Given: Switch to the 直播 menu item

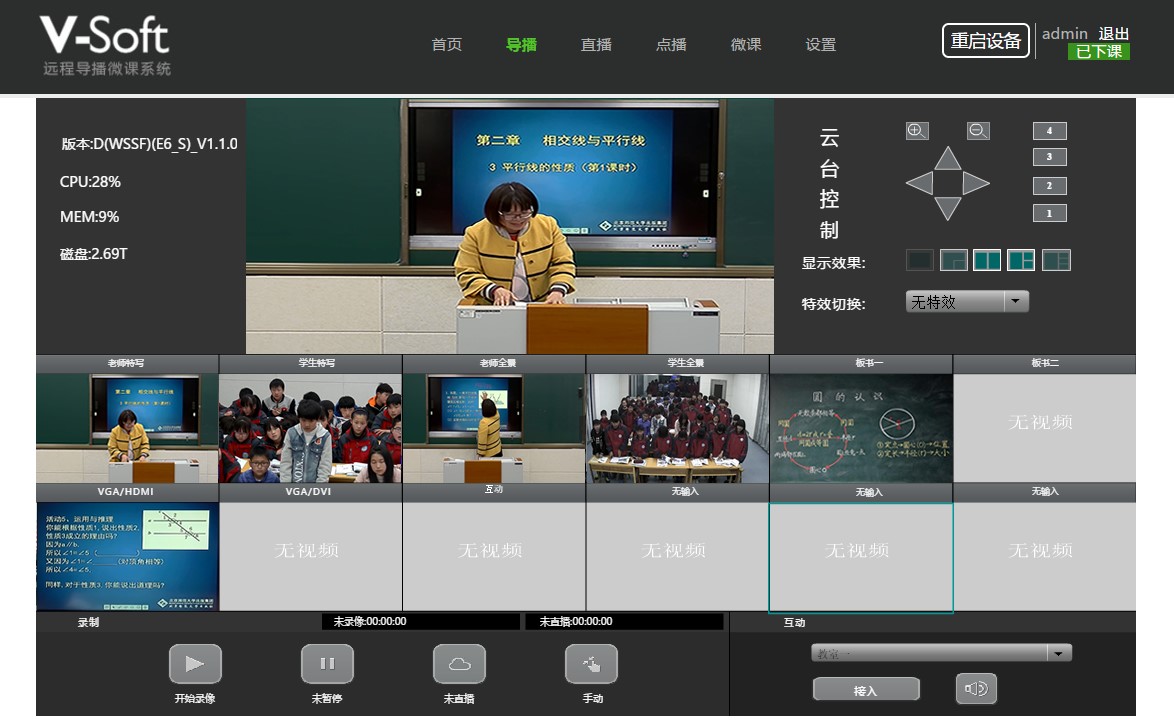Looking at the screenshot, I should (x=596, y=44).
